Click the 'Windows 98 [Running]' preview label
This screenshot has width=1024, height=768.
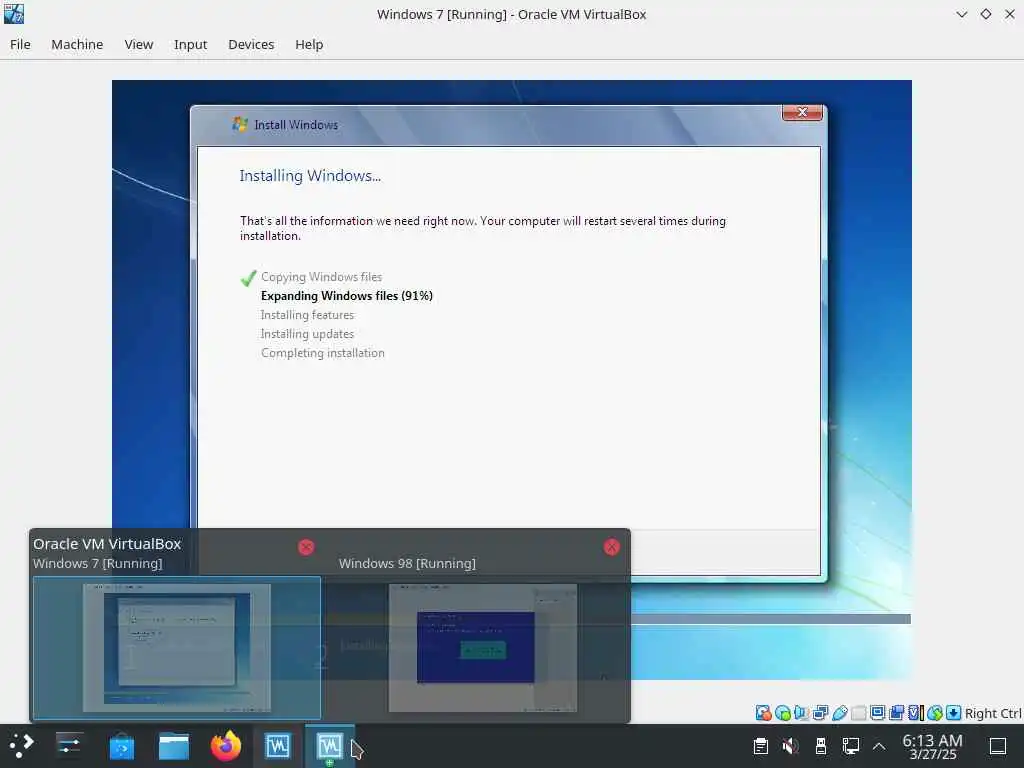point(407,563)
